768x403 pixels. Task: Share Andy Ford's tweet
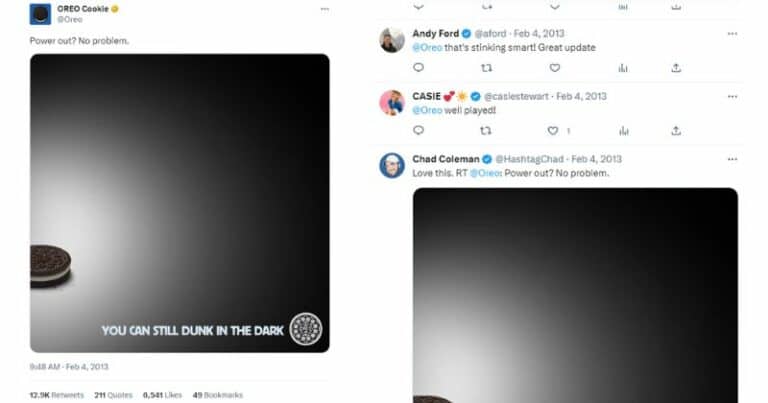click(676, 68)
